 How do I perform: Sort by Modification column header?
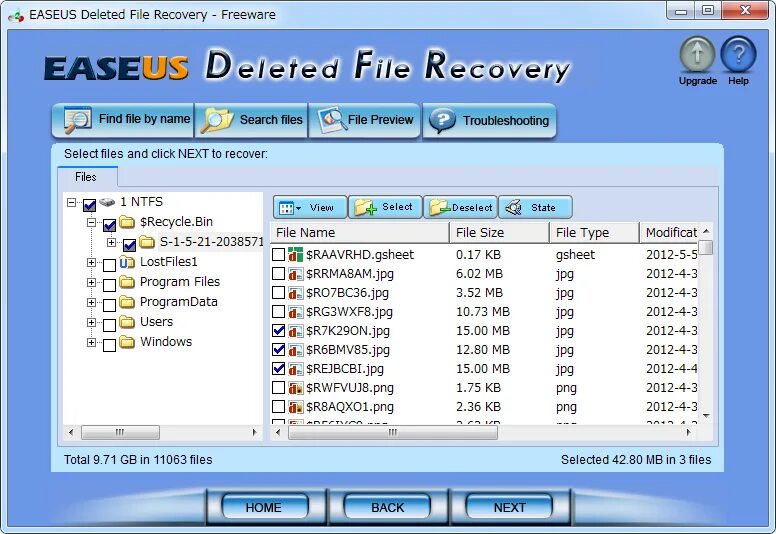click(670, 233)
